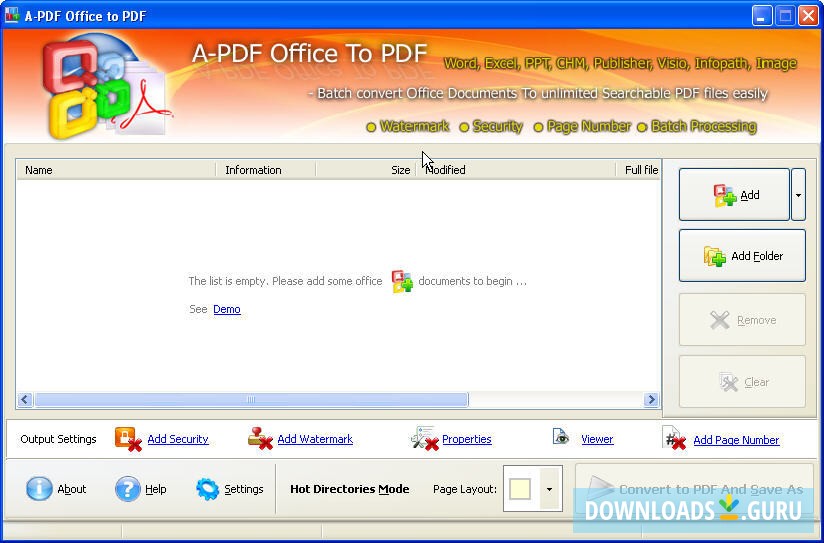
Task: Open the Settings label
Action: coord(243,489)
